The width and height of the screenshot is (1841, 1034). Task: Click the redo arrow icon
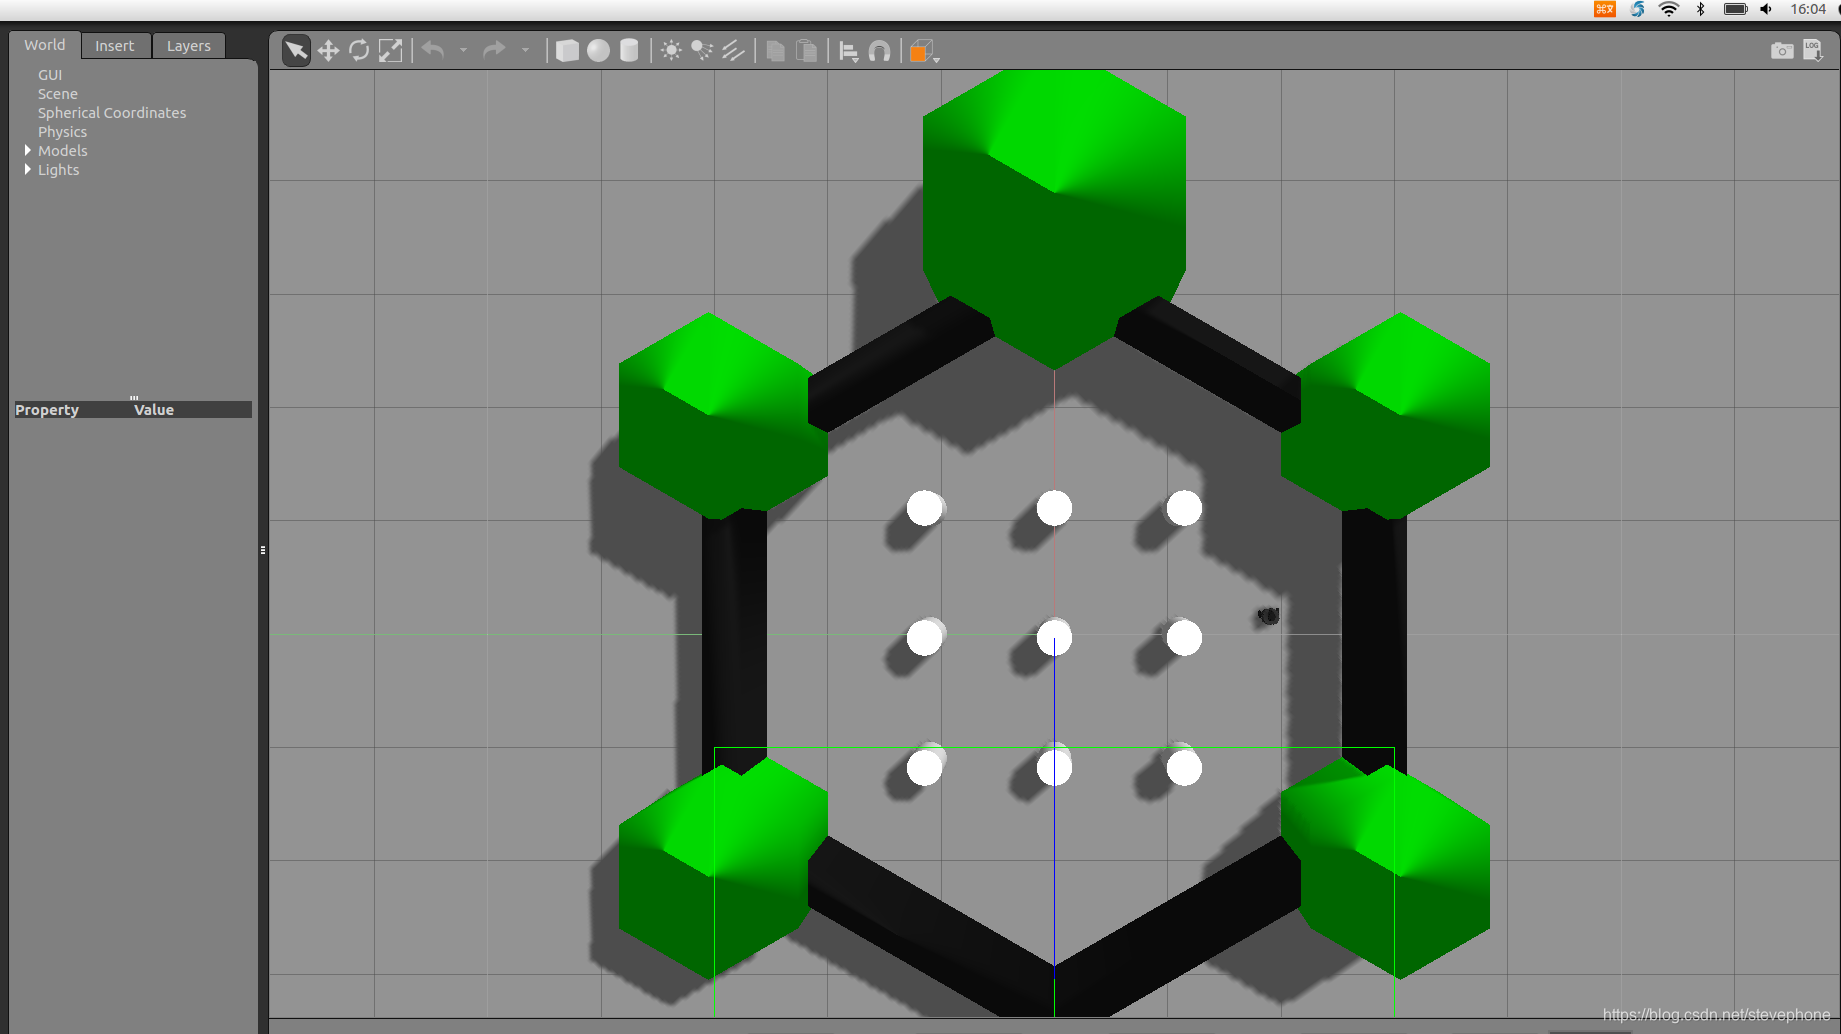click(x=494, y=49)
